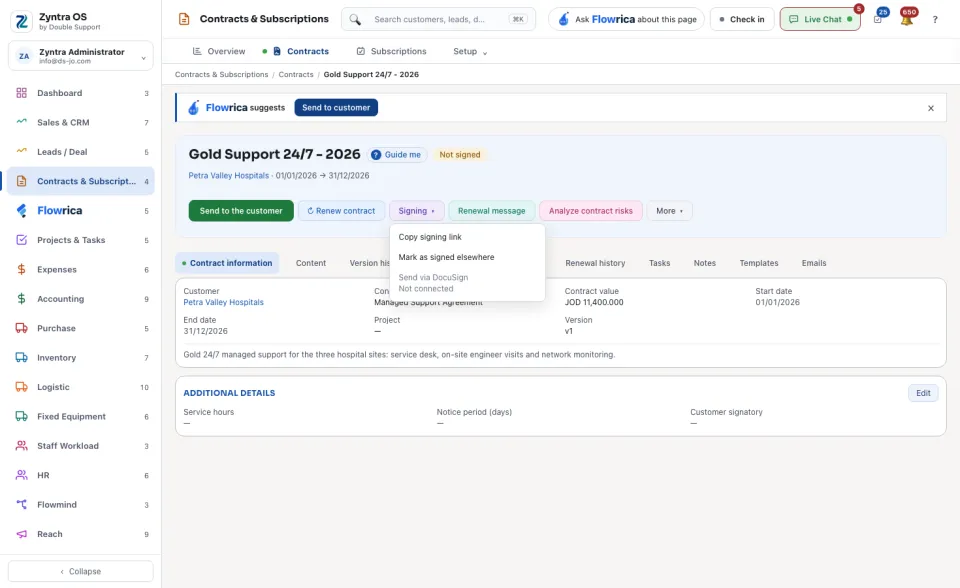Click Flowrica's suggested Send to customer button
960x588 pixels.
pos(336,108)
